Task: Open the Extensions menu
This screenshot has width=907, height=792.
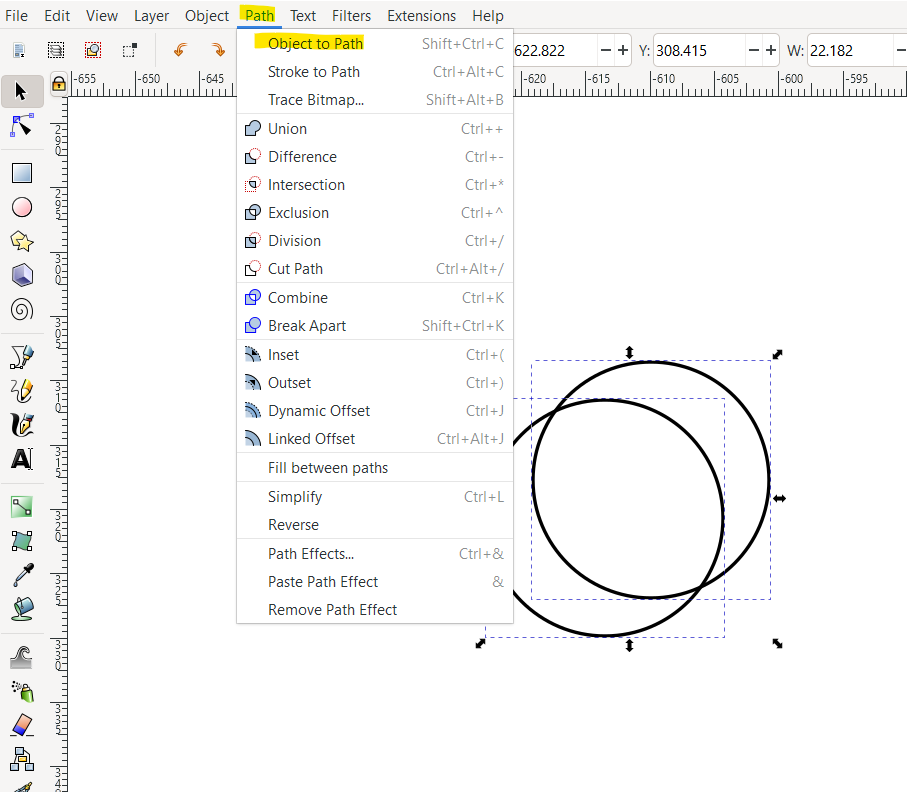Action: [x=421, y=15]
